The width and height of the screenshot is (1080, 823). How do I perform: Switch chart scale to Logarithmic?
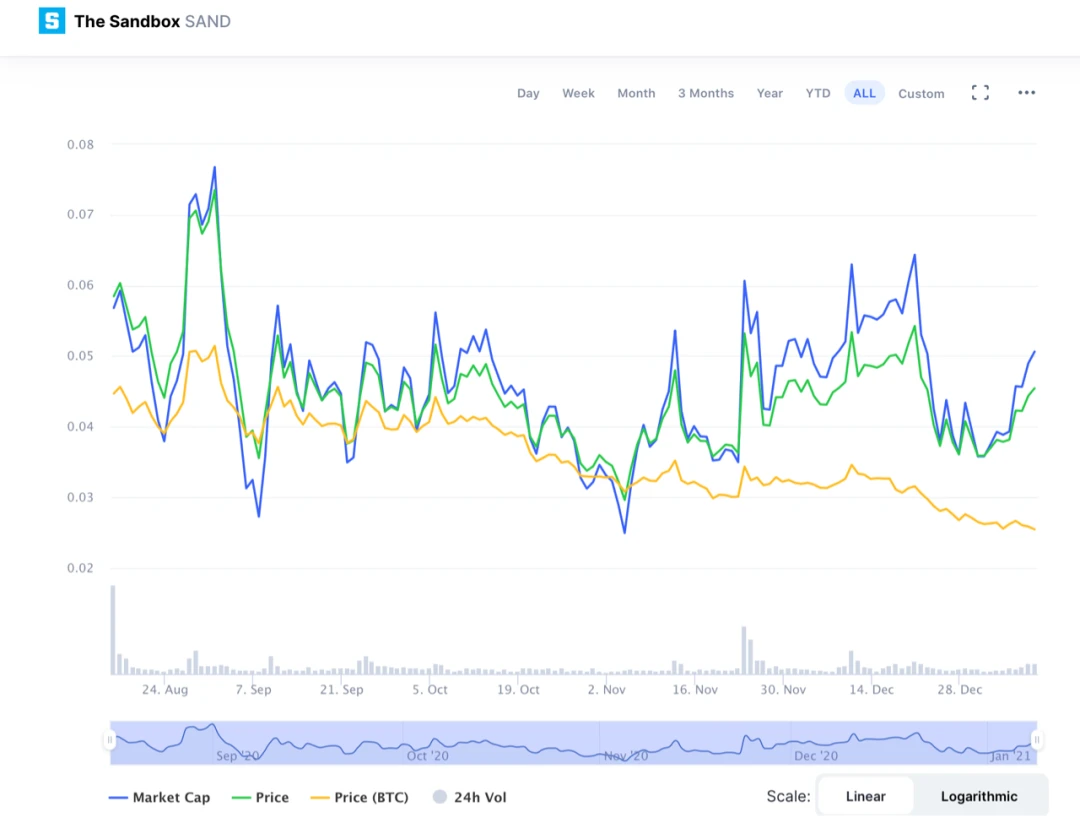[979, 796]
